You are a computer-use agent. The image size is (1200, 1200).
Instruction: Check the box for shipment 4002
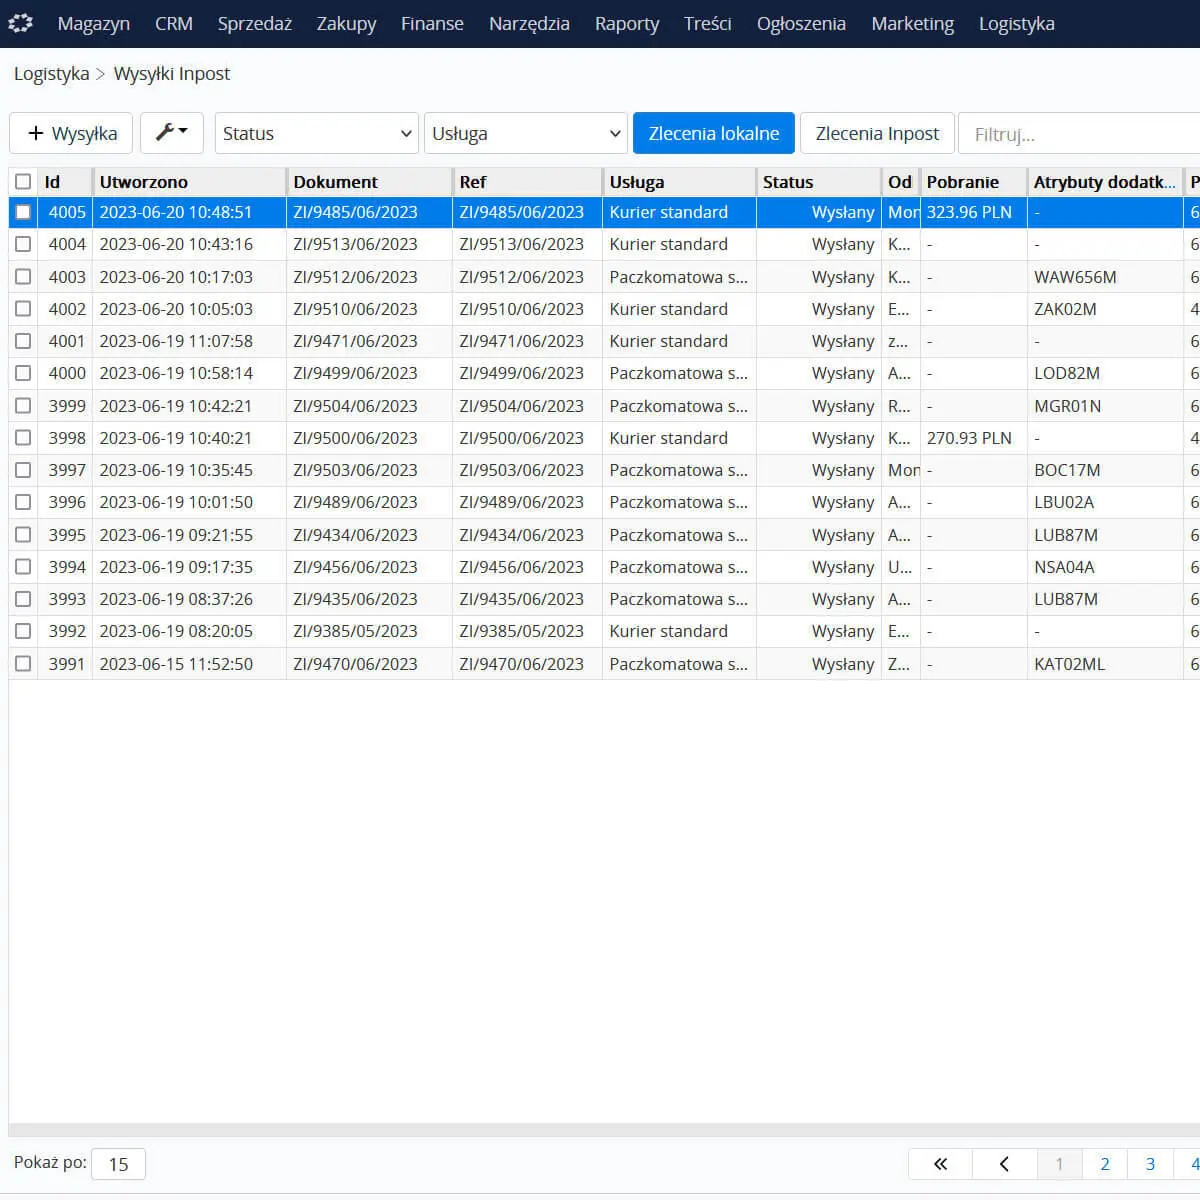23,309
